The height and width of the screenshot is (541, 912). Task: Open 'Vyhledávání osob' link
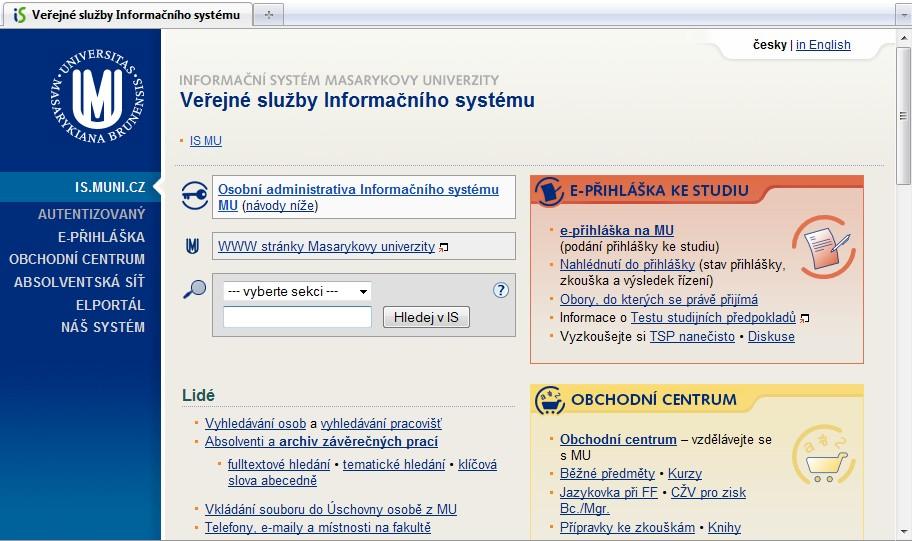(x=255, y=423)
